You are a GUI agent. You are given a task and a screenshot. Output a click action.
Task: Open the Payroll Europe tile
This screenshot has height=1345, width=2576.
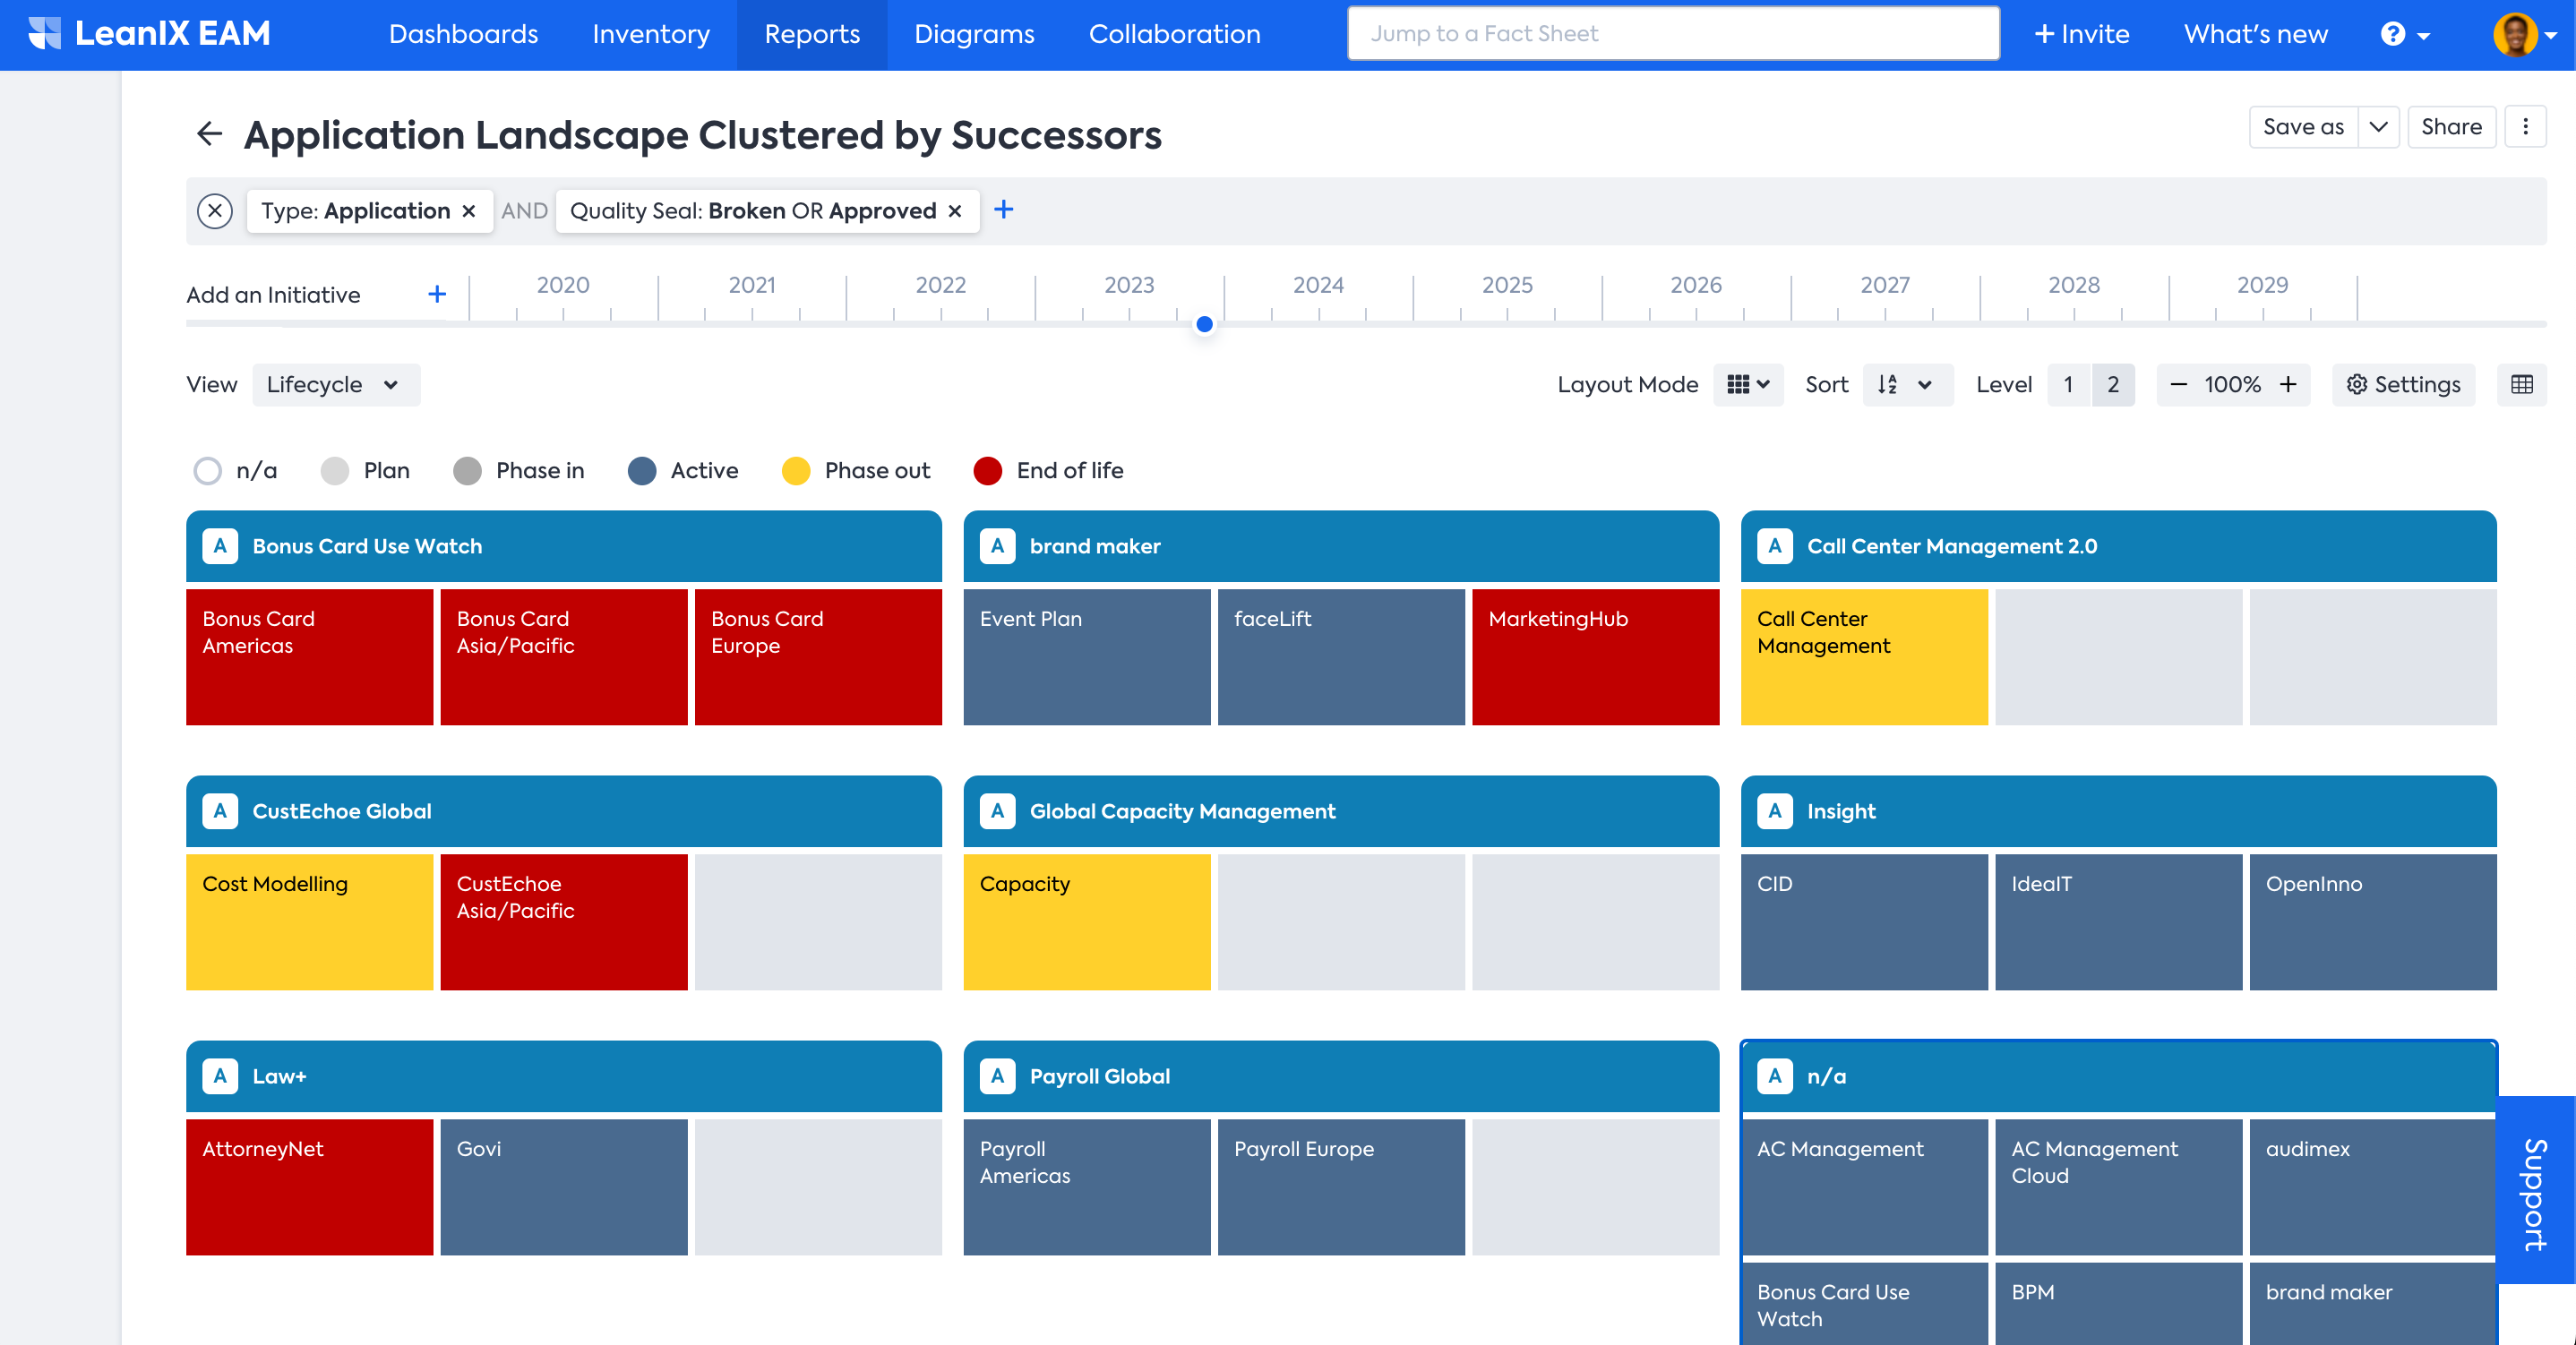pyautogui.click(x=1341, y=1187)
